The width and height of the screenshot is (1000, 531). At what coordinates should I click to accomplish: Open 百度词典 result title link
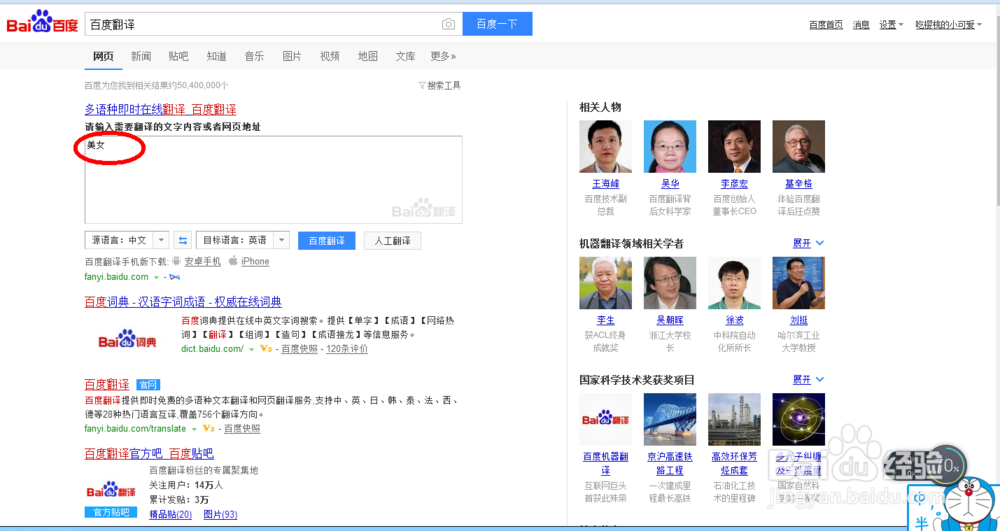183,302
